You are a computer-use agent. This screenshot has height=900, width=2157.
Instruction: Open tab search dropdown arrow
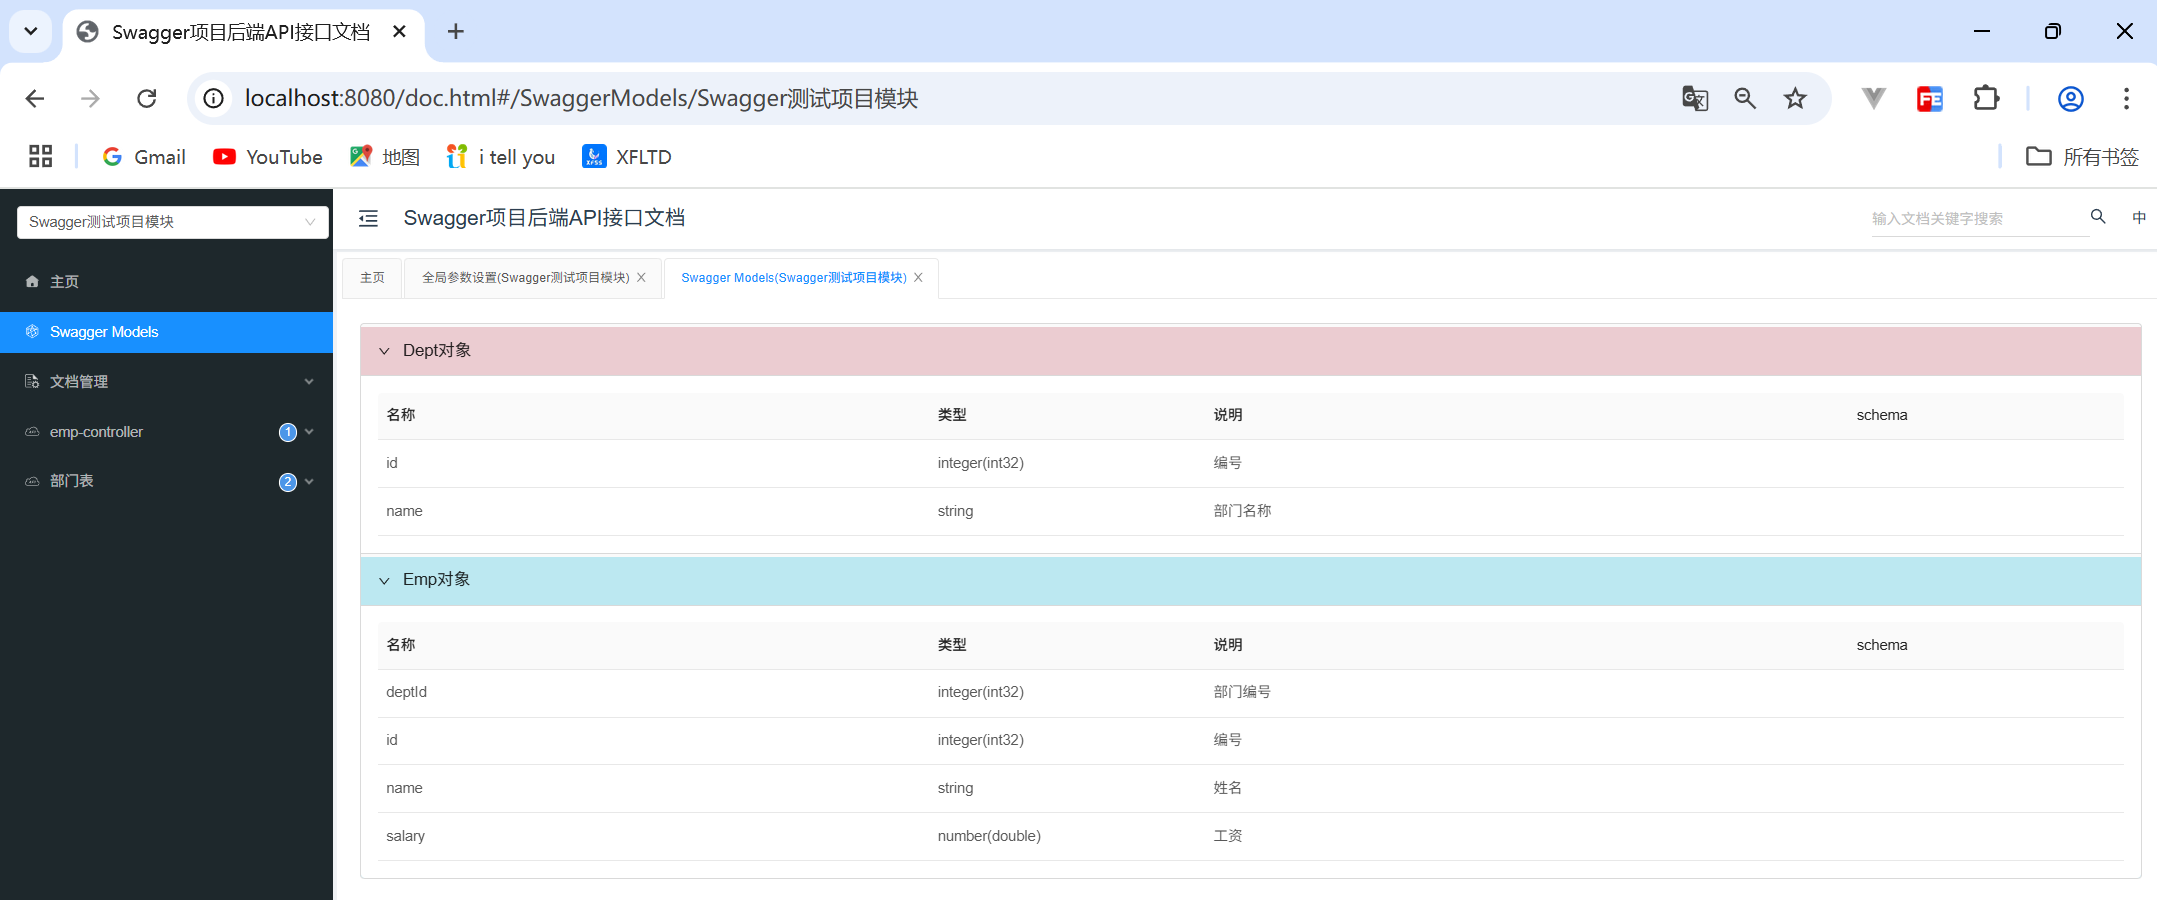31,32
